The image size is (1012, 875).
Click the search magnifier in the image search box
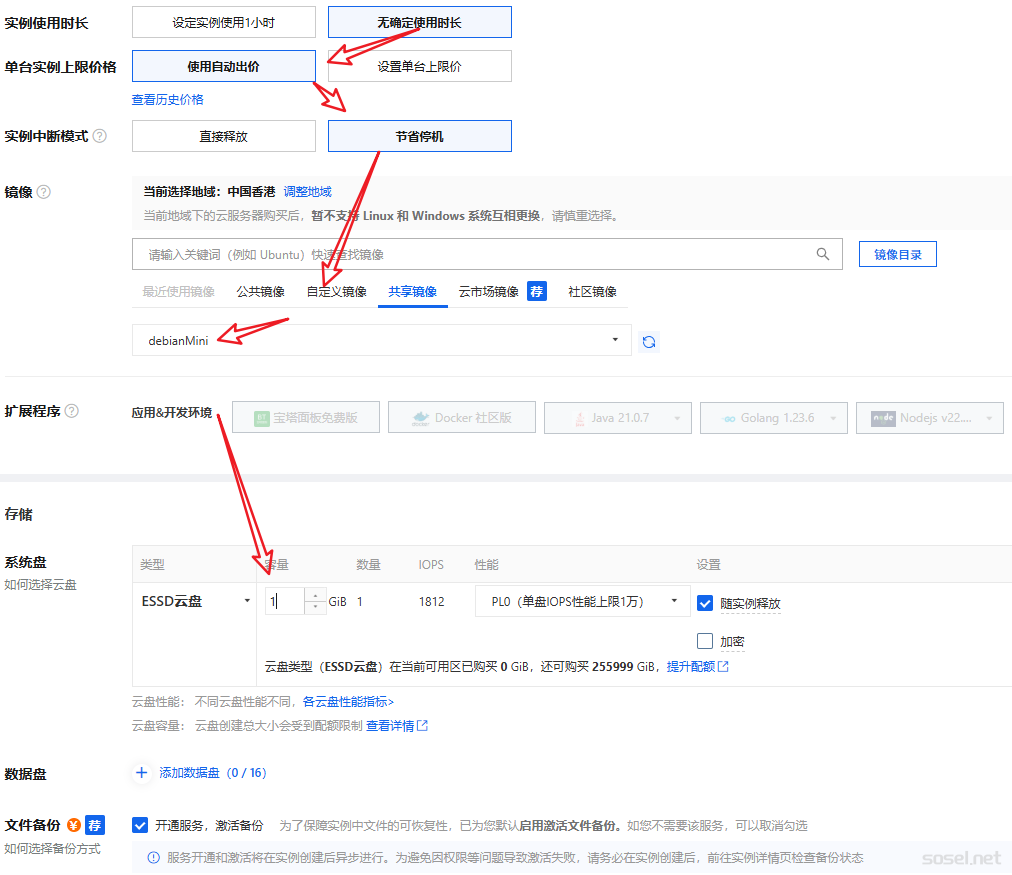[822, 254]
